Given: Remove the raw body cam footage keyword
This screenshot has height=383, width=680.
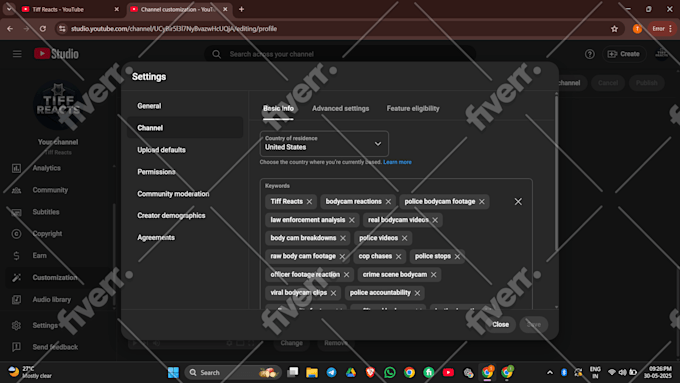Looking at the screenshot, I should [x=342, y=256].
